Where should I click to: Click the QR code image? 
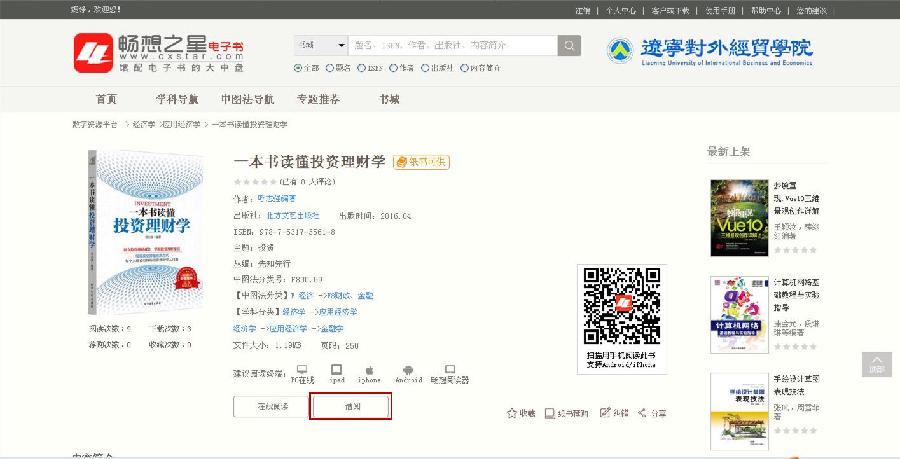click(622, 306)
